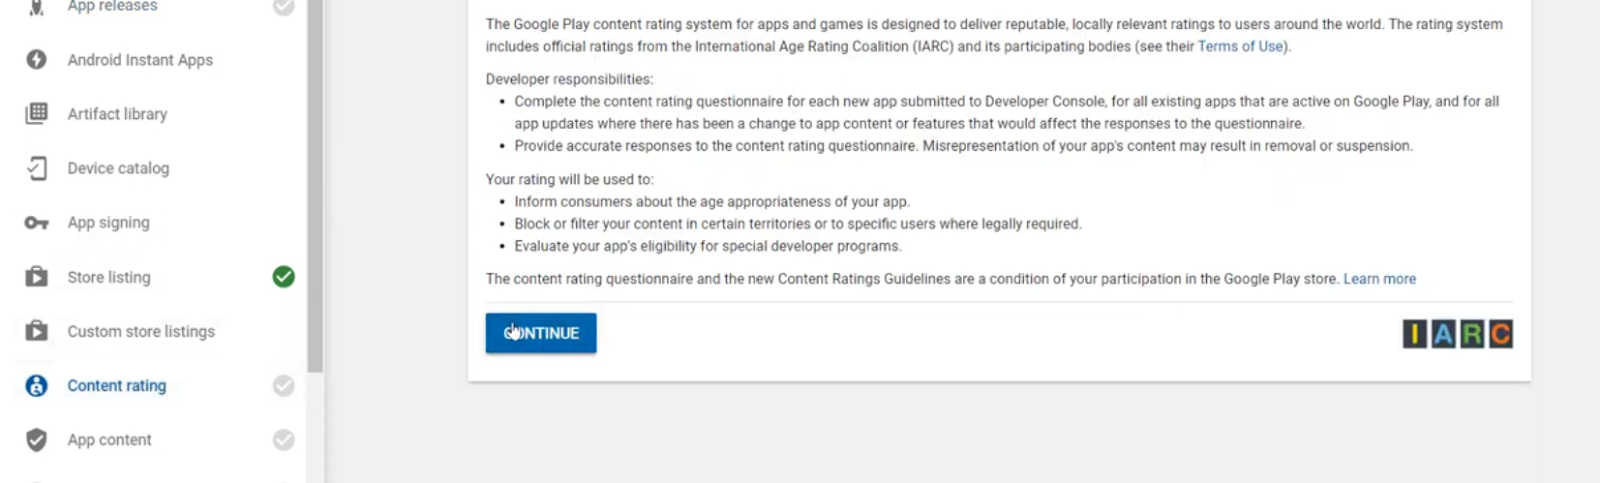
Task: Select Content rating menu item
Action: pos(117,386)
